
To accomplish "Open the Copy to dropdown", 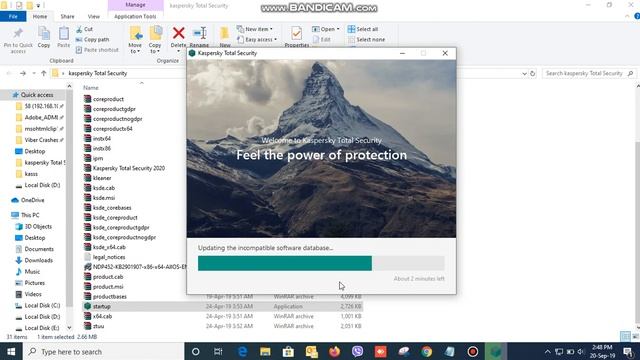I will pos(155,40).
